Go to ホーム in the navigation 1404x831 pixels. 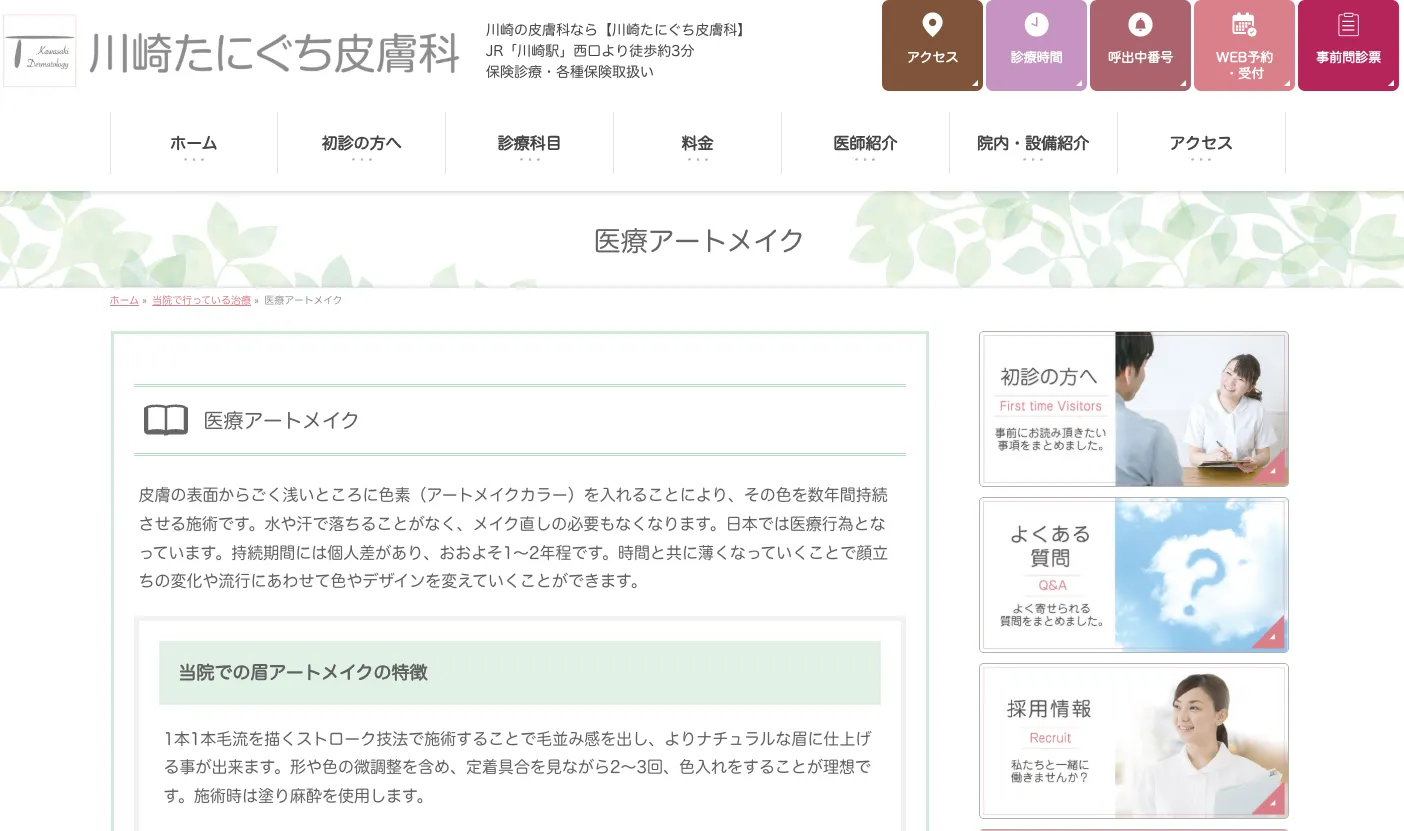coord(194,144)
